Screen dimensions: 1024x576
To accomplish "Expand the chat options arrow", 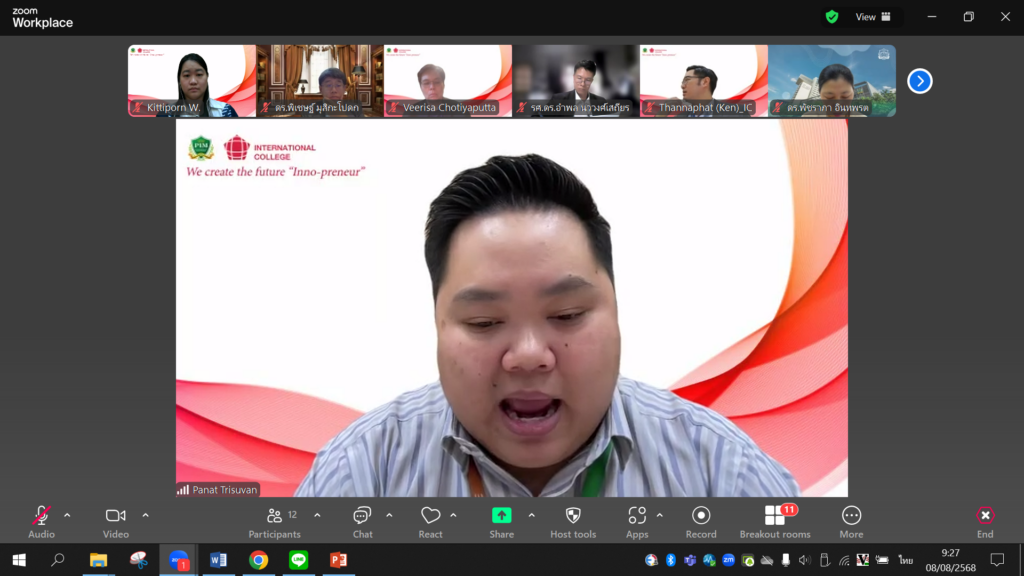I will point(389,515).
